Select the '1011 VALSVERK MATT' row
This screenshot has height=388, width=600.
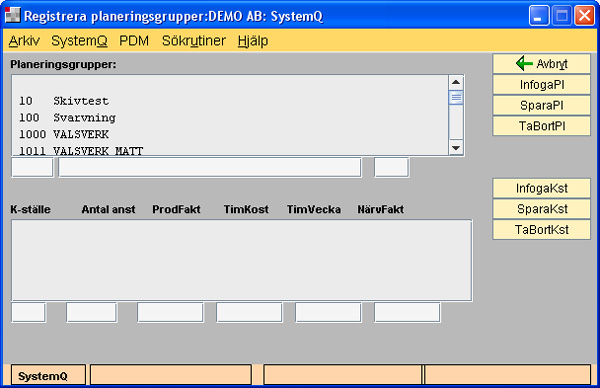(x=230, y=150)
